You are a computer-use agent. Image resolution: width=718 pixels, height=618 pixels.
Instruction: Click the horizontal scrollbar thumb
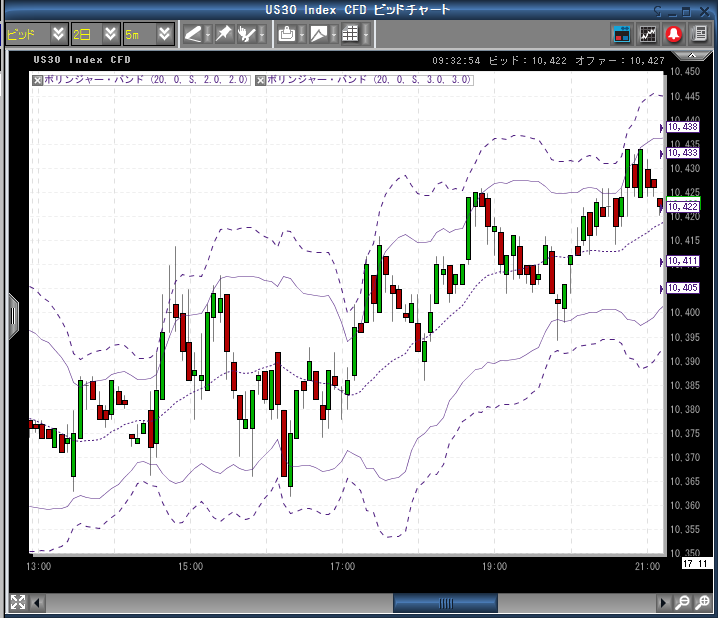coord(445,603)
